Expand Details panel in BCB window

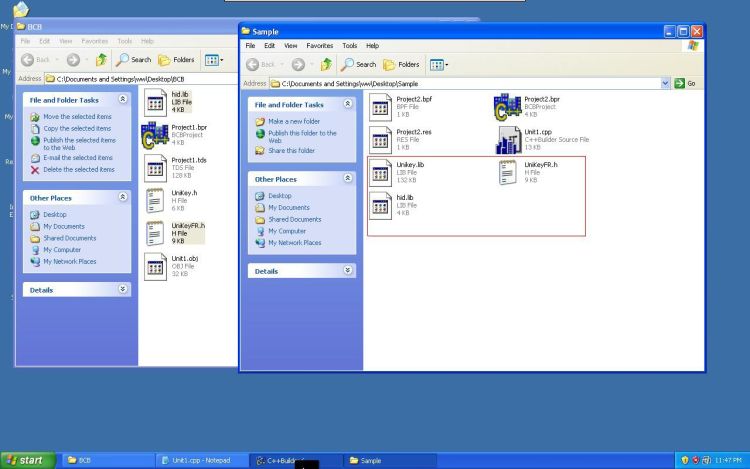123,289
